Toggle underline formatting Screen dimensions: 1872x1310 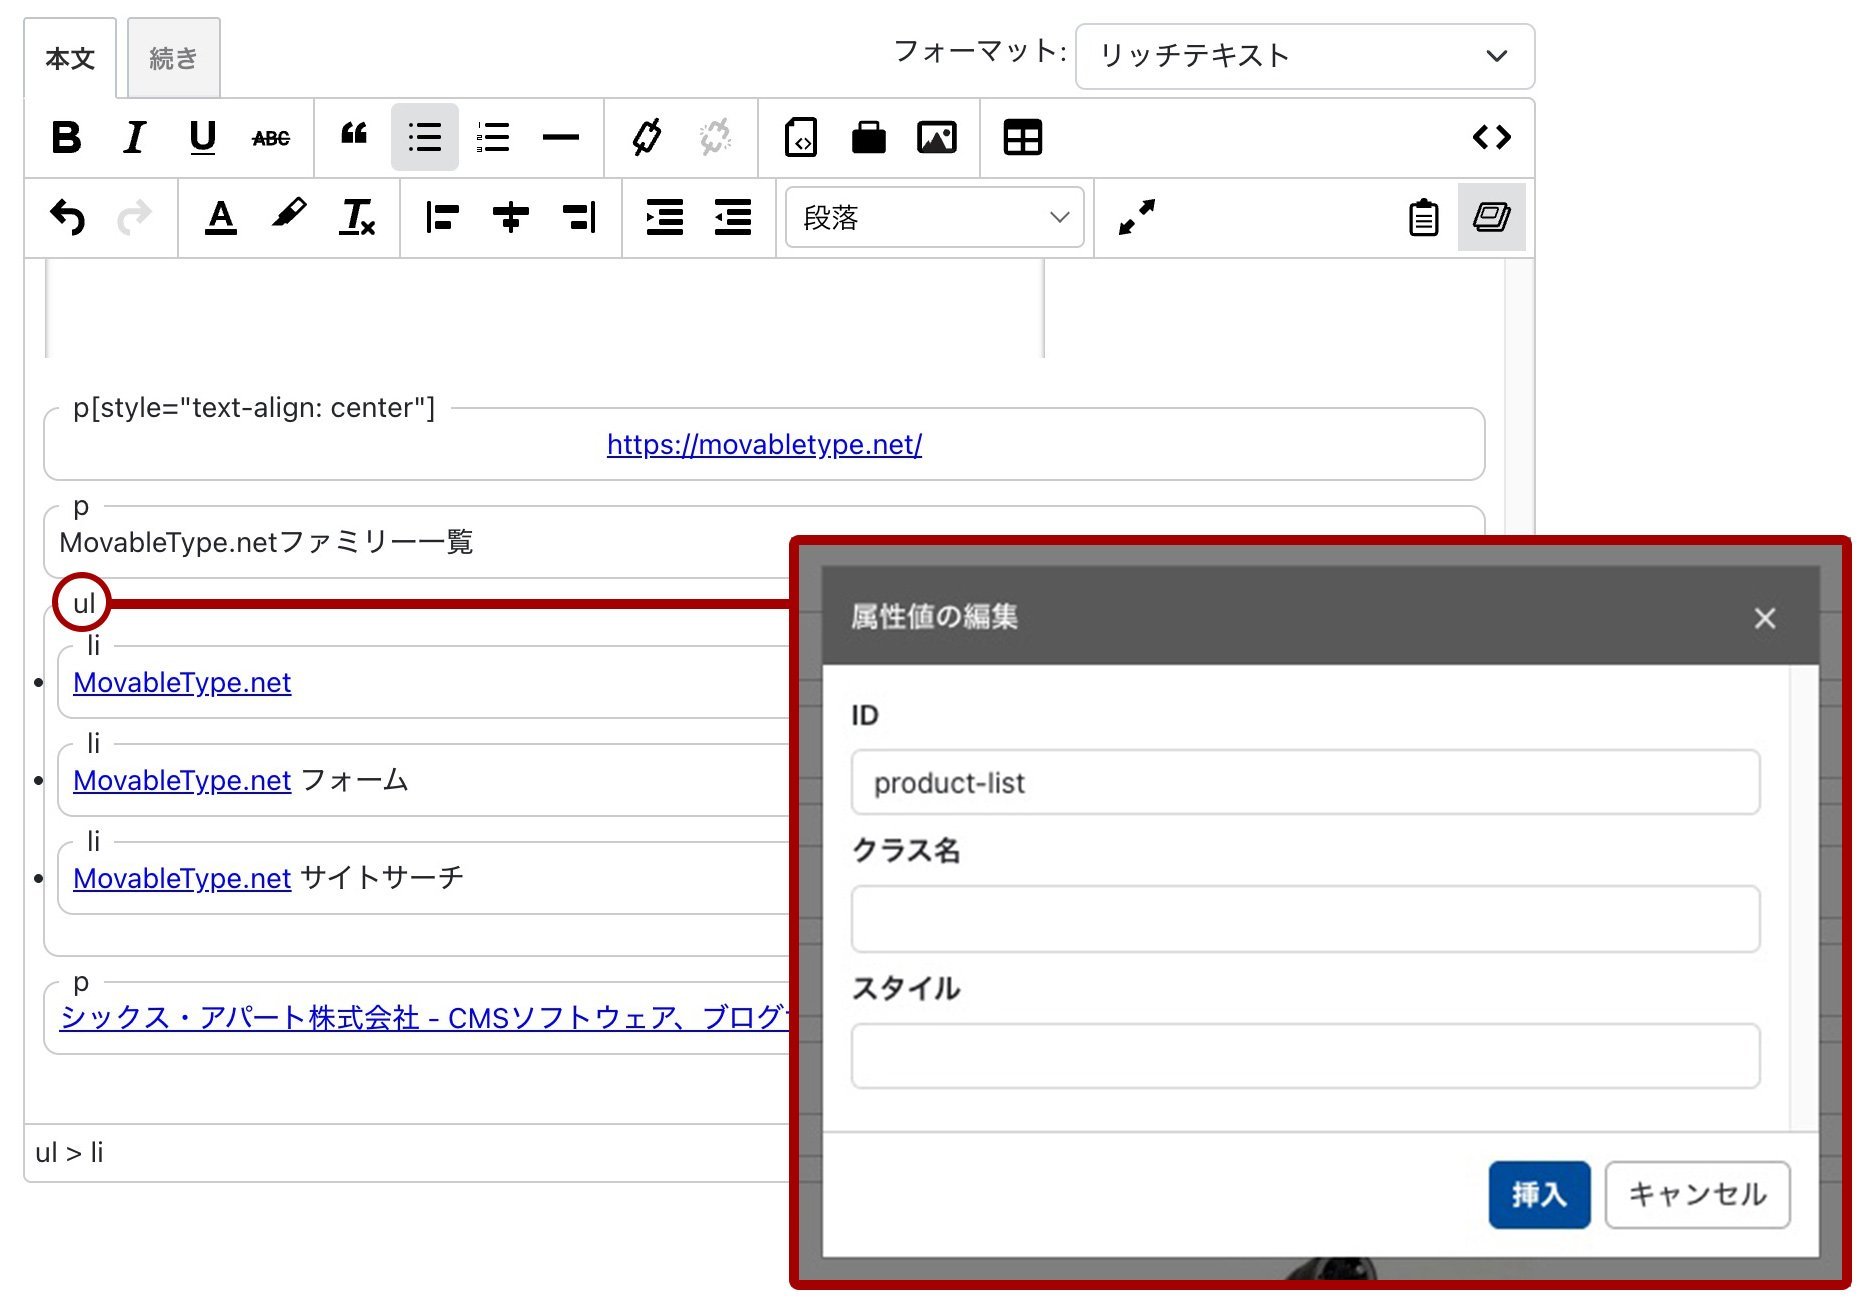click(x=202, y=137)
